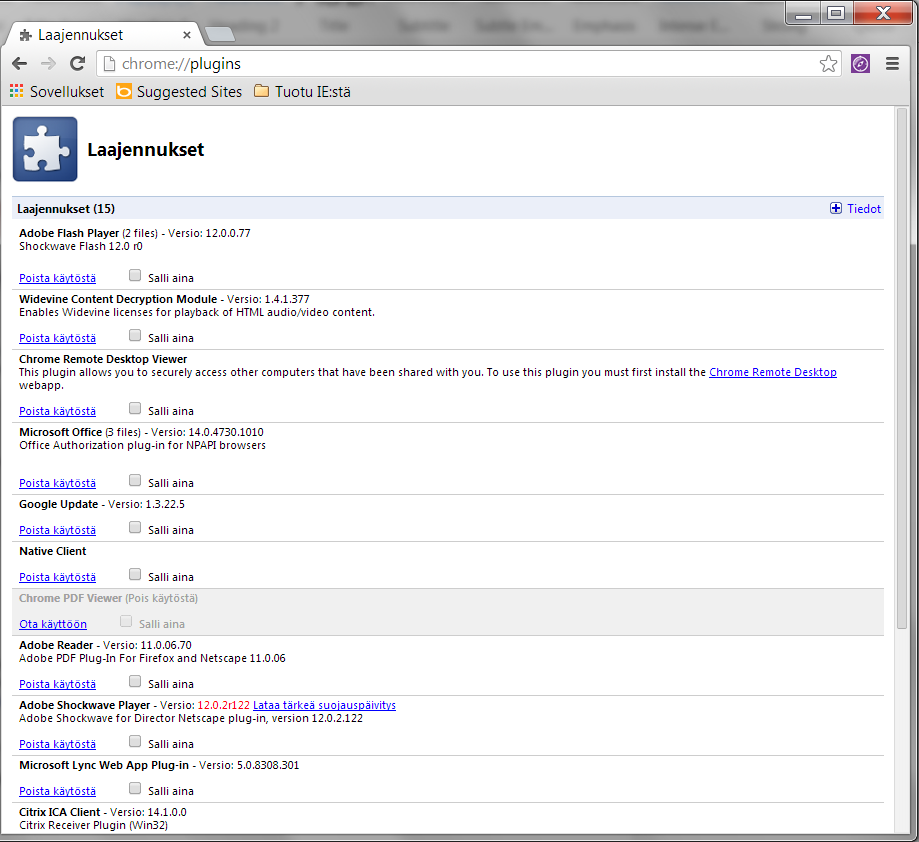Disable Adobe Flash Player via Poista käytöstä
The image size is (919, 842).
click(x=57, y=278)
